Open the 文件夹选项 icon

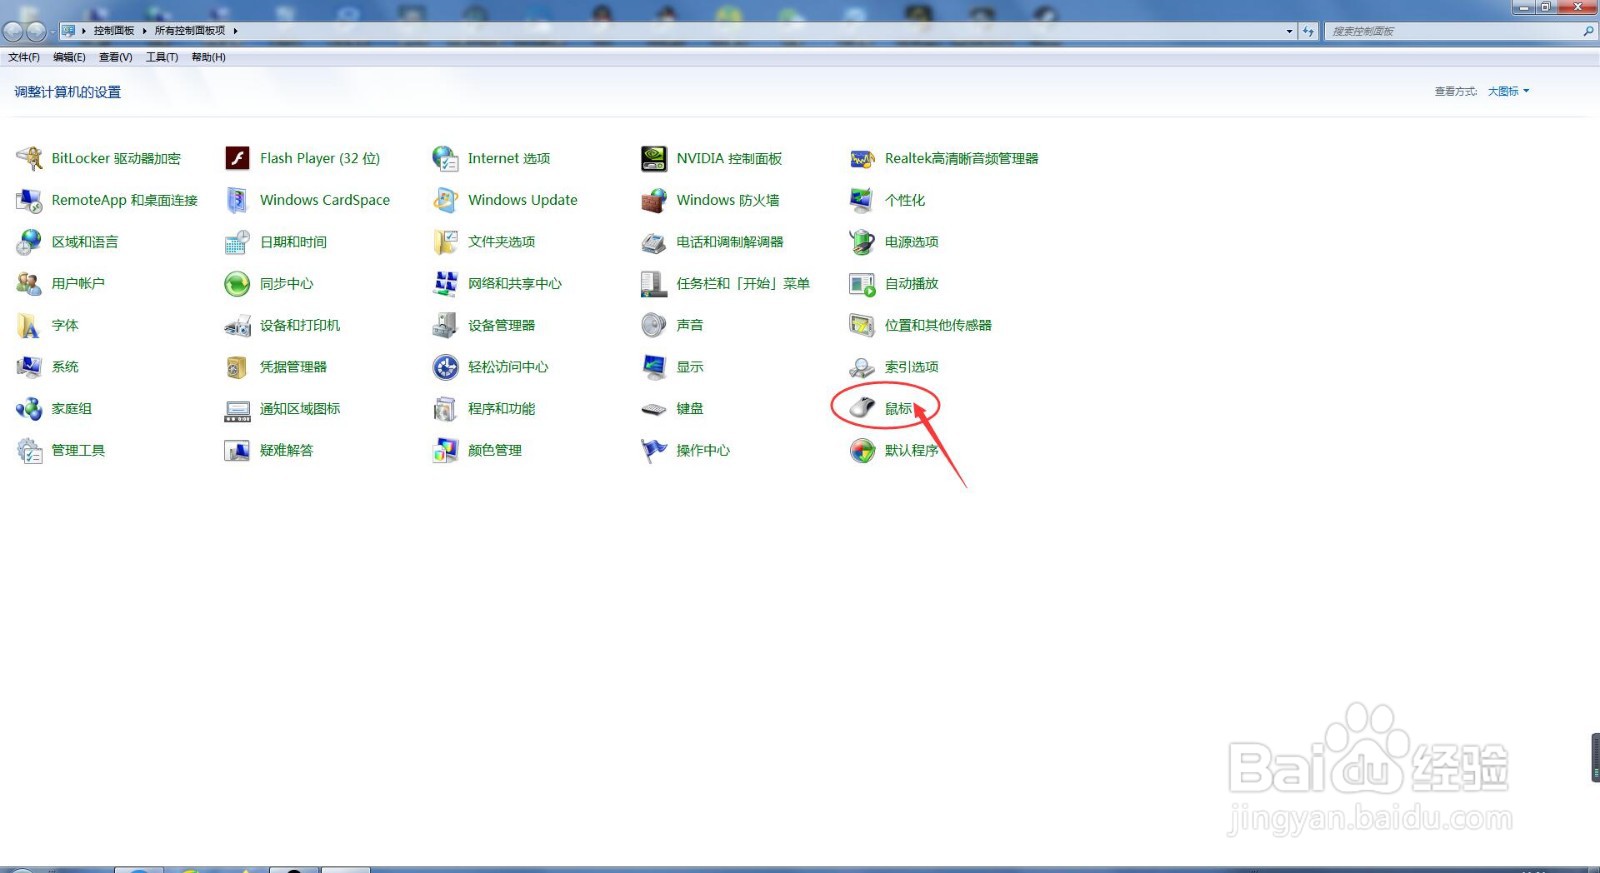445,242
